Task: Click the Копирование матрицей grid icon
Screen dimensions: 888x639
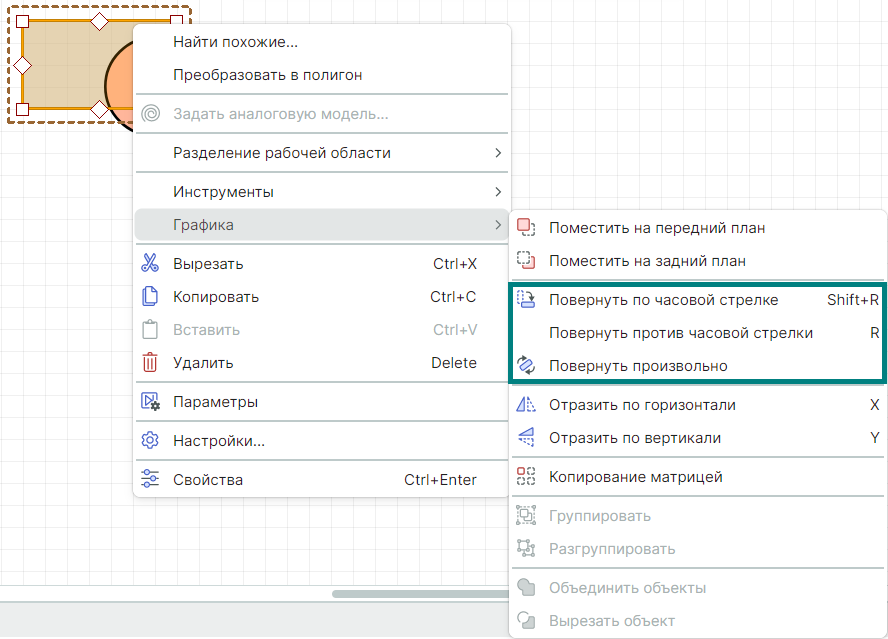Action: click(x=526, y=477)
